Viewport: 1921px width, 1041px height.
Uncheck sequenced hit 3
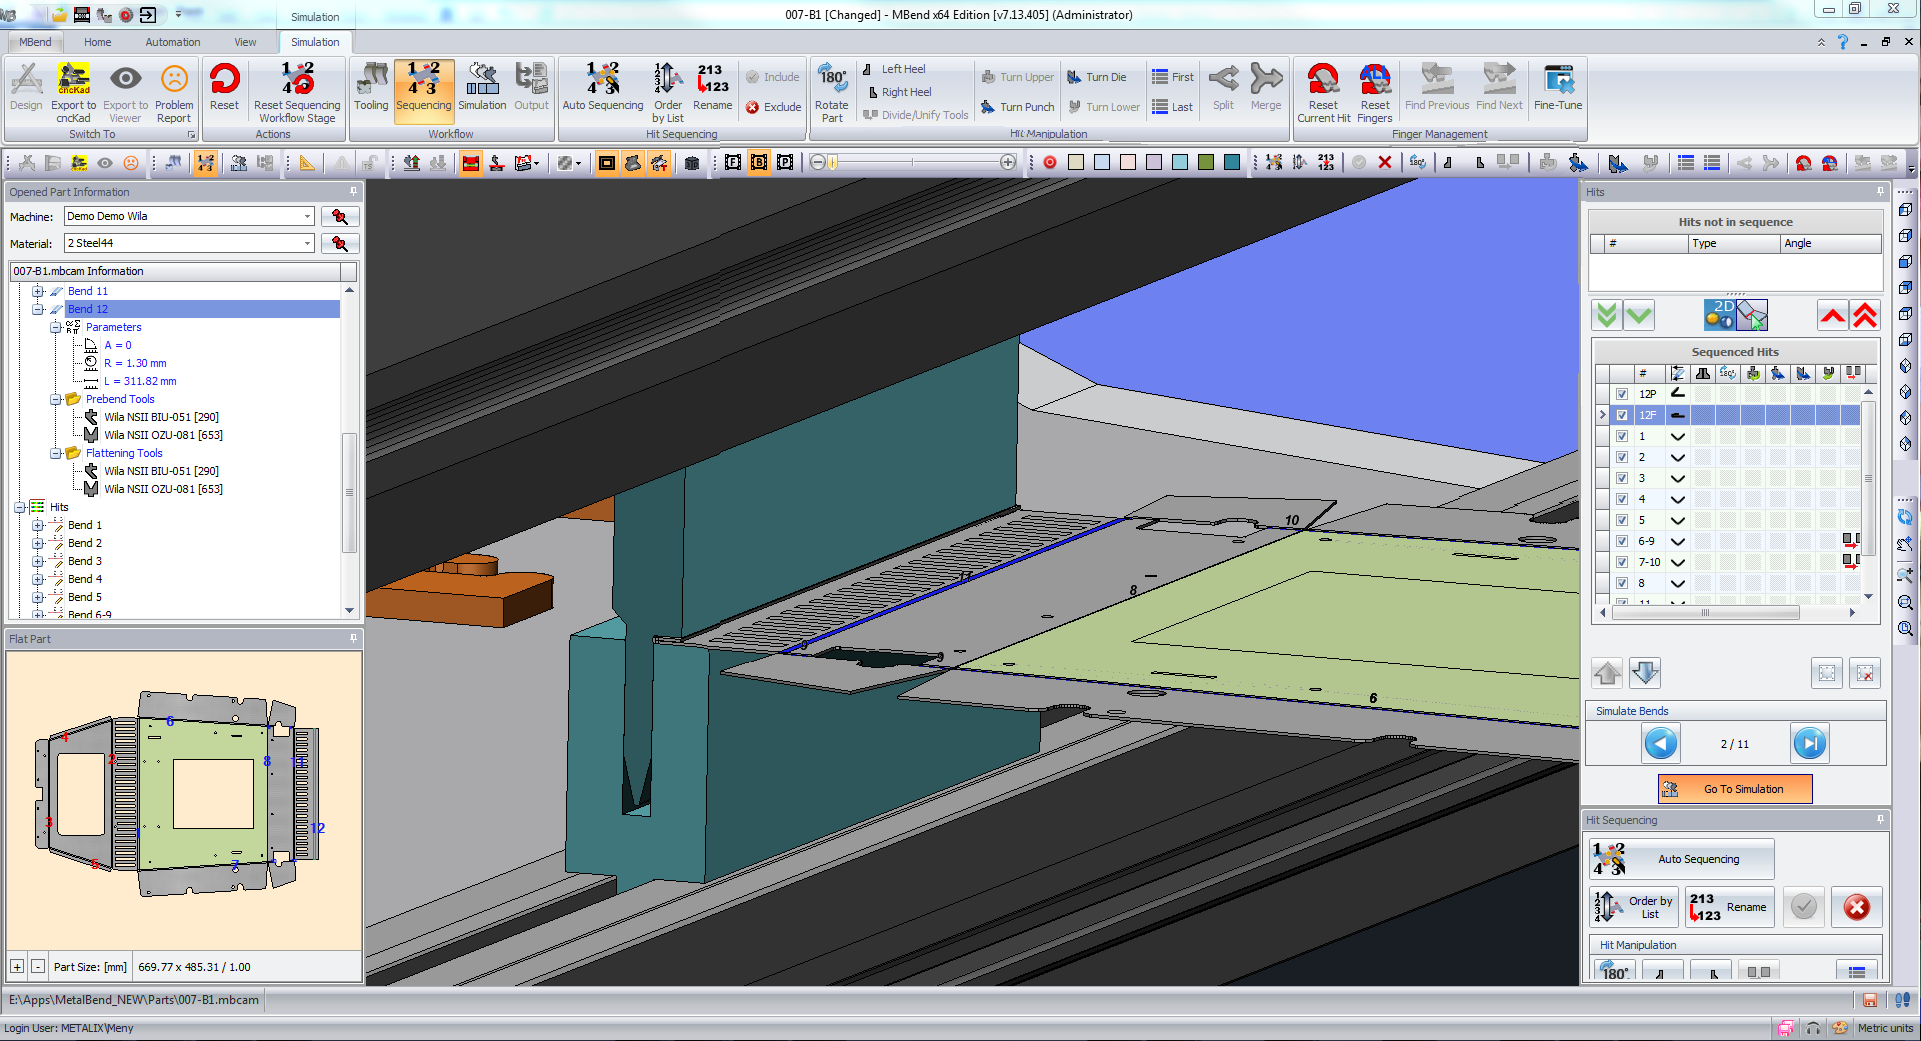[x=1622, y=478]
